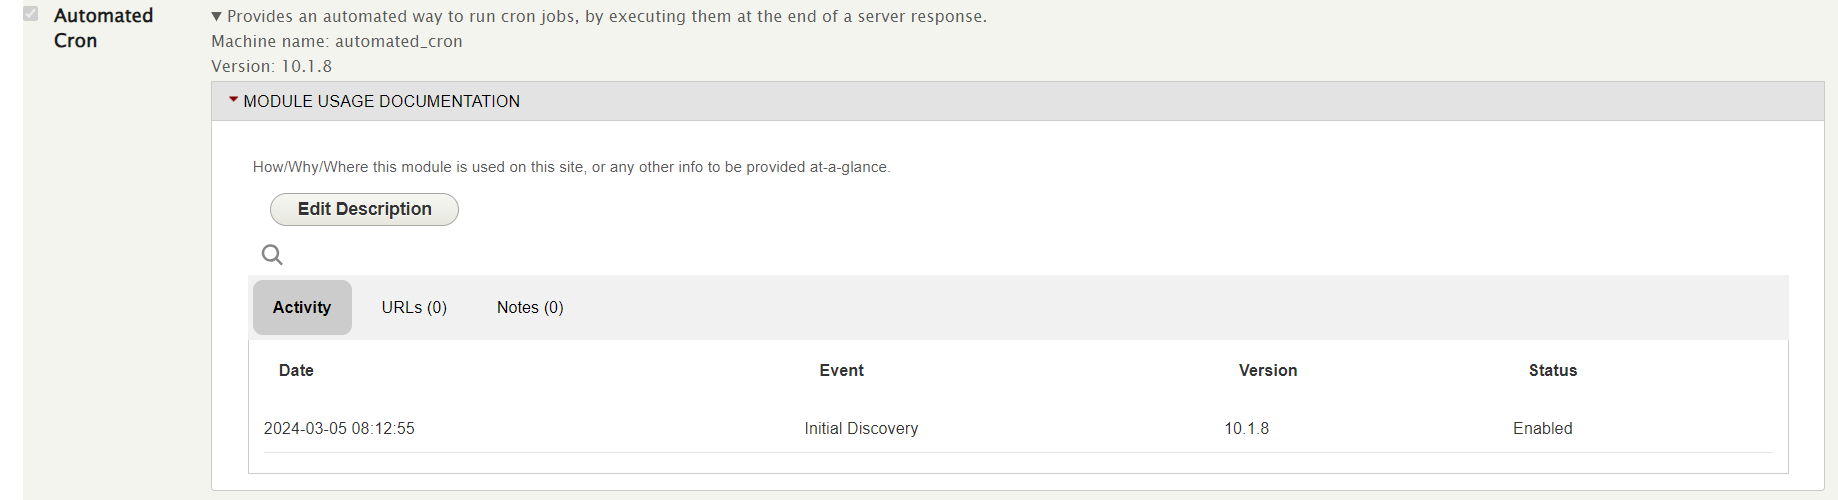Click the 'Version: 10.1.8' line under machine name
This screenshot has width=1838, height=500.
(272, 67)
